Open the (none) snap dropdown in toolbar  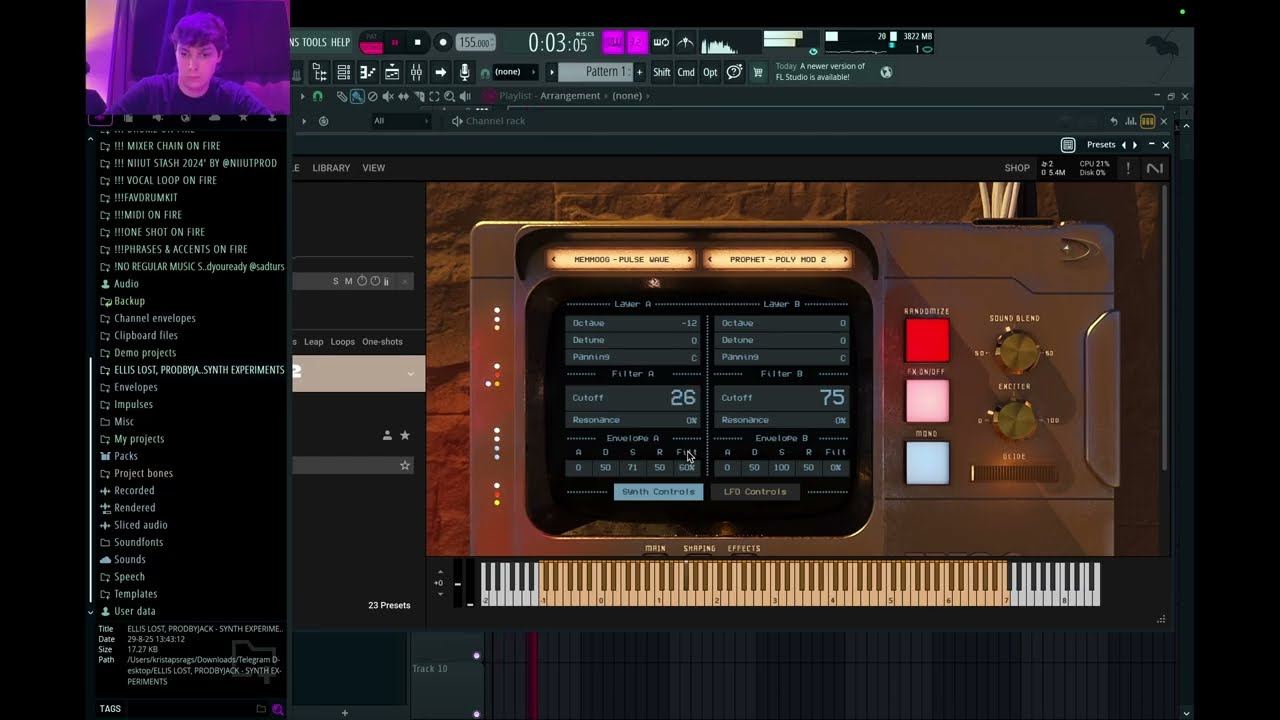click(x=516, y=72)
